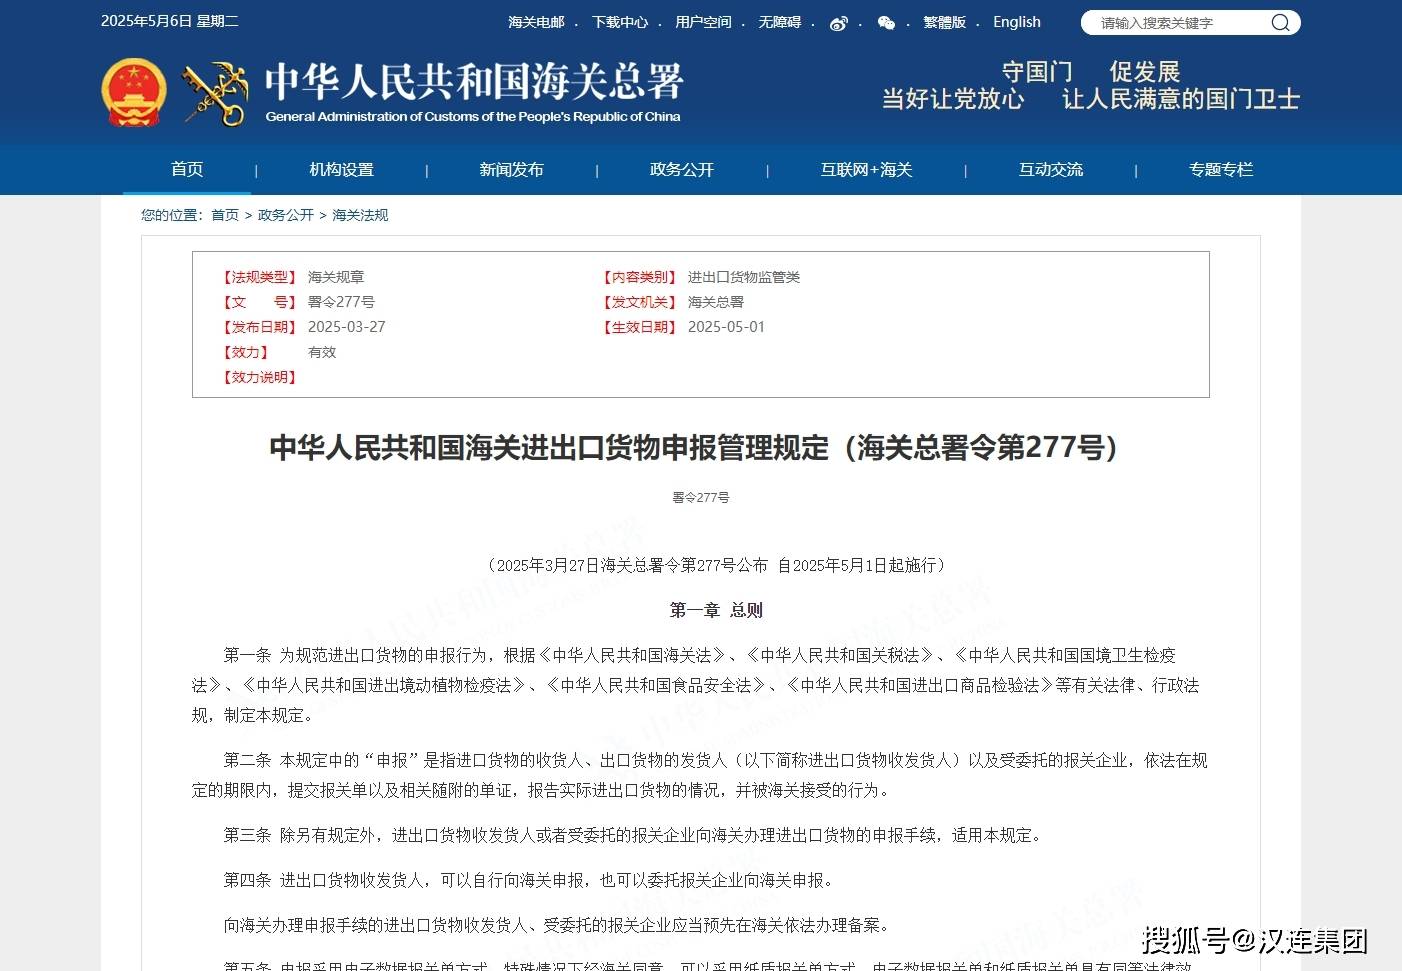Viewport: 1402px width, 971px height.
Task: Click the 第一条 article paragraph
Action: click(x=696, y=685)
